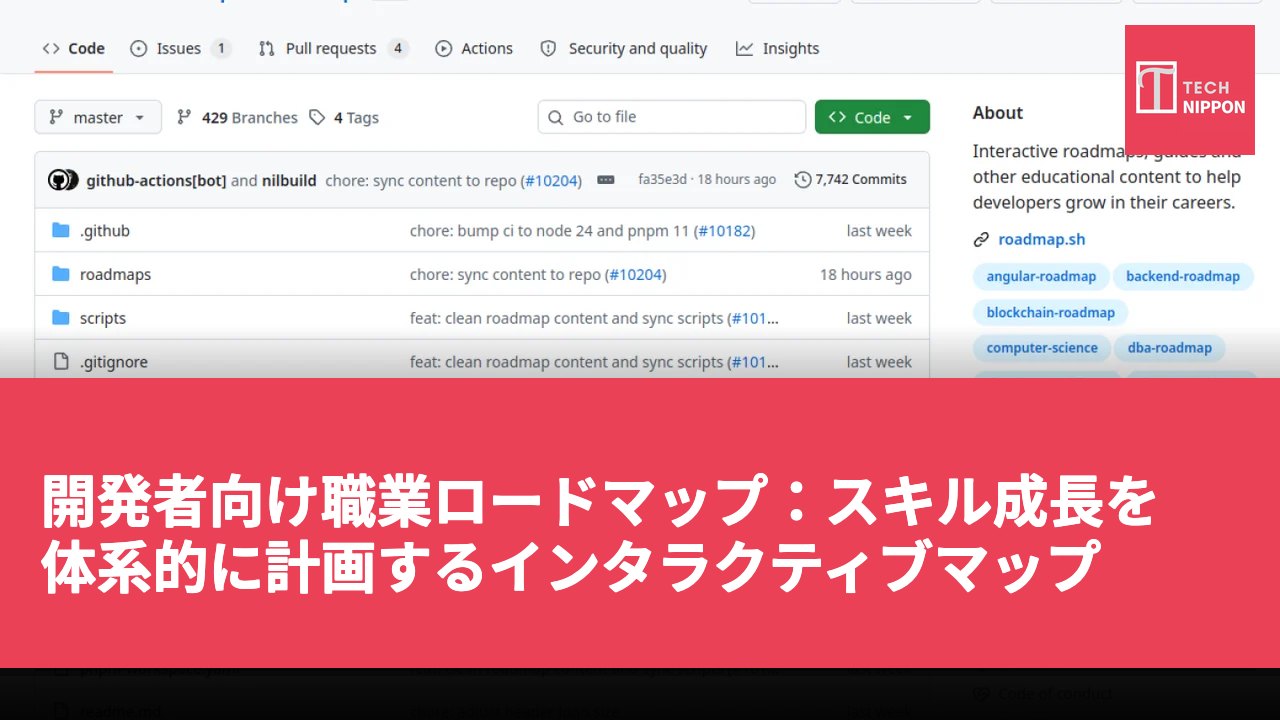View the Insights tab
The image size is (1280, 720).
(777, 48)
